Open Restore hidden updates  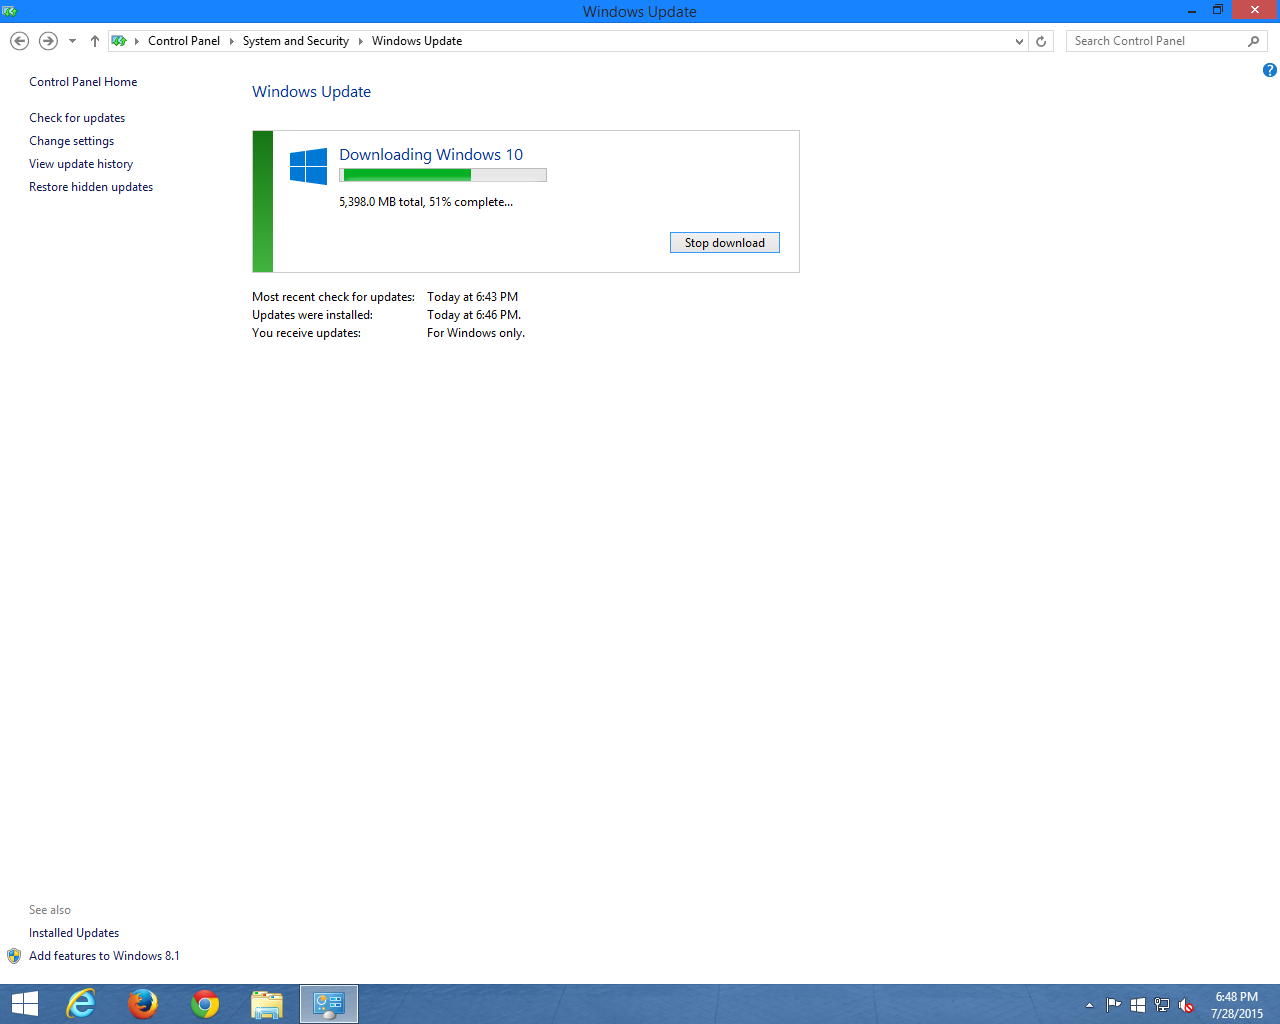91,187
